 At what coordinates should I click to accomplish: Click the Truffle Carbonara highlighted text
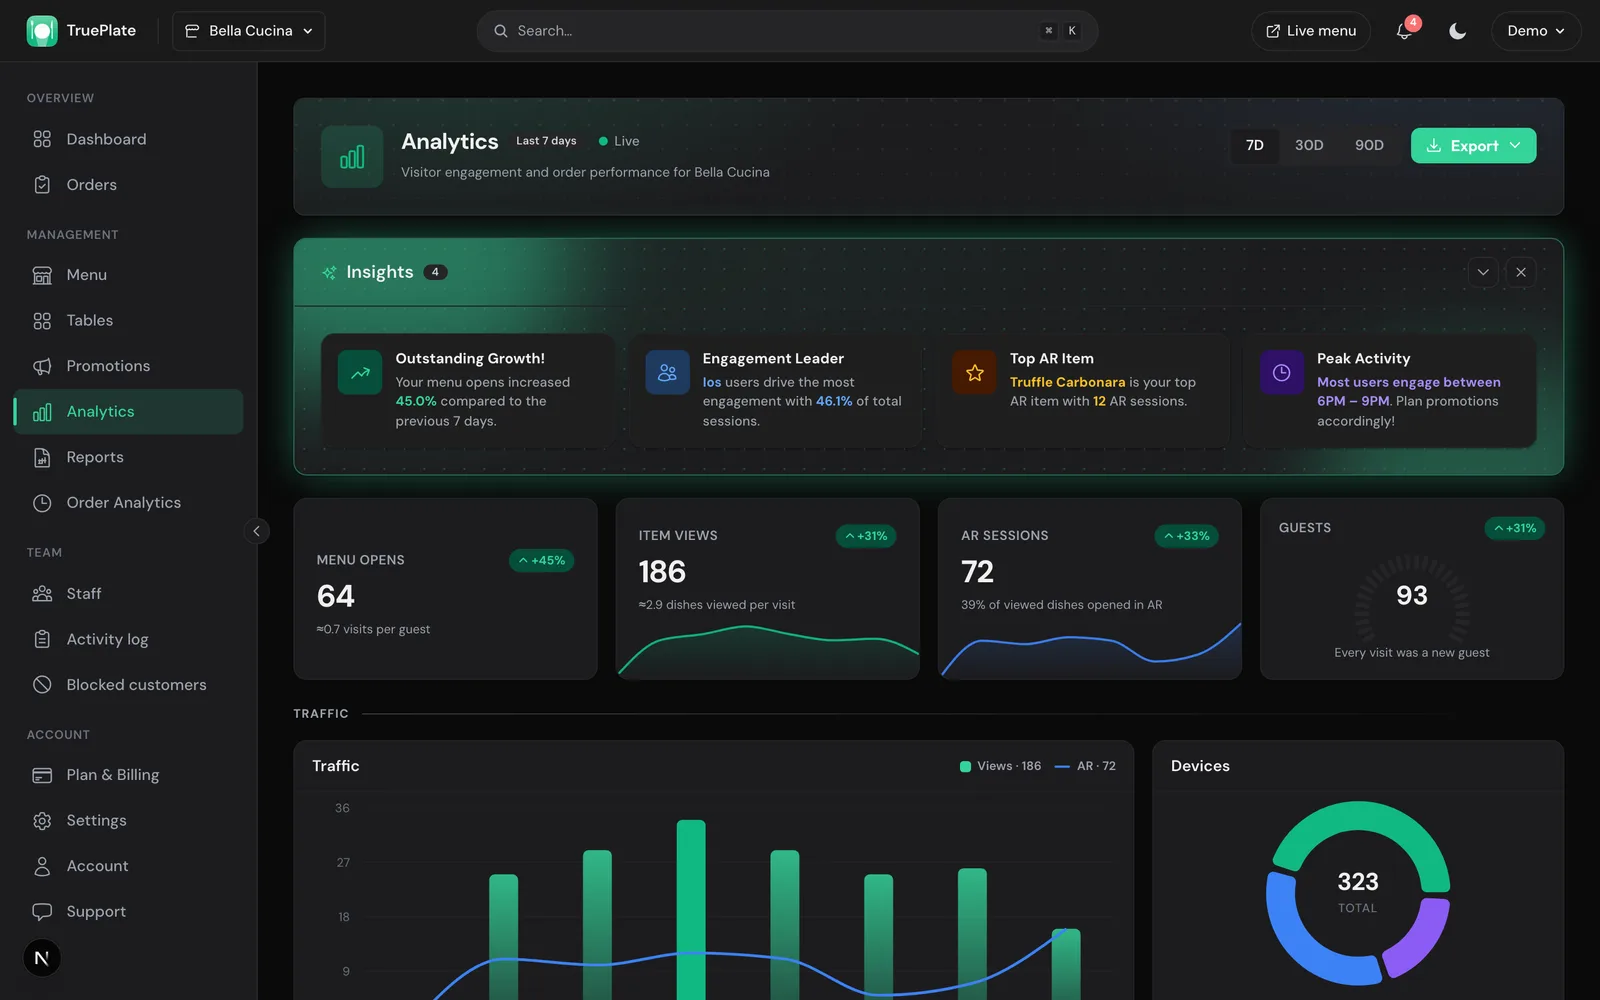[x=1067, y=382]
